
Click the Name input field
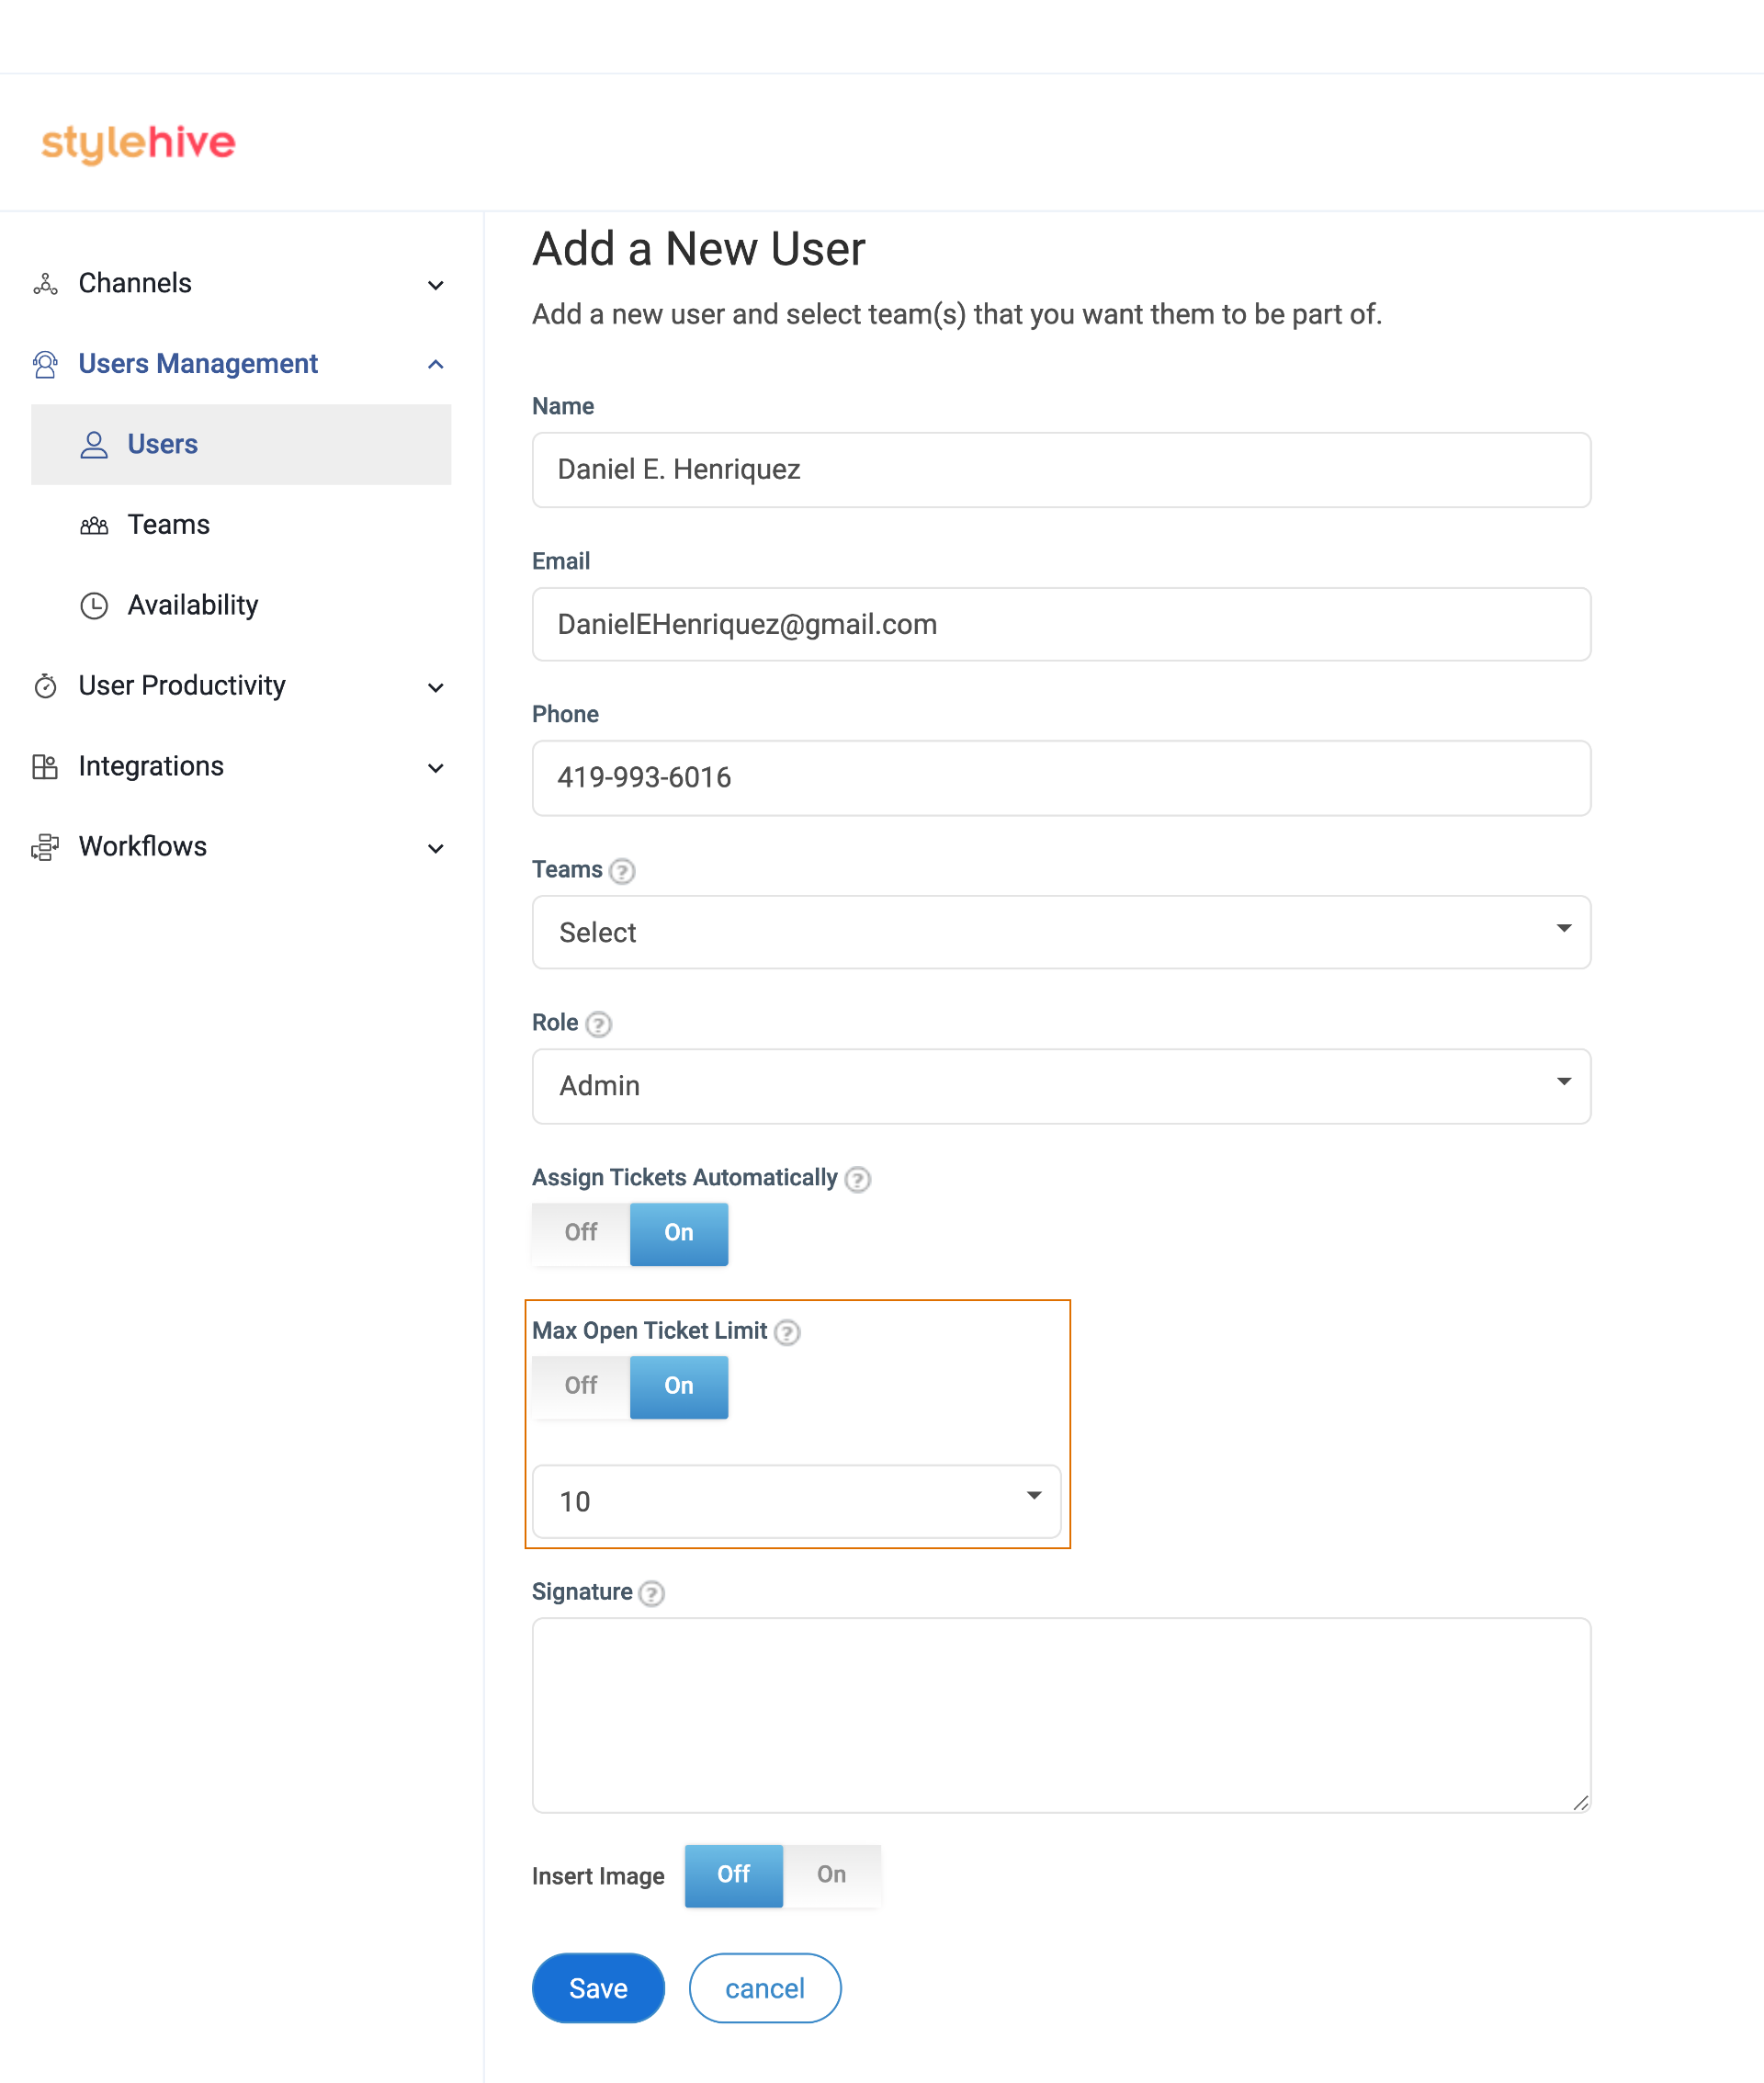coord(1060,470)
